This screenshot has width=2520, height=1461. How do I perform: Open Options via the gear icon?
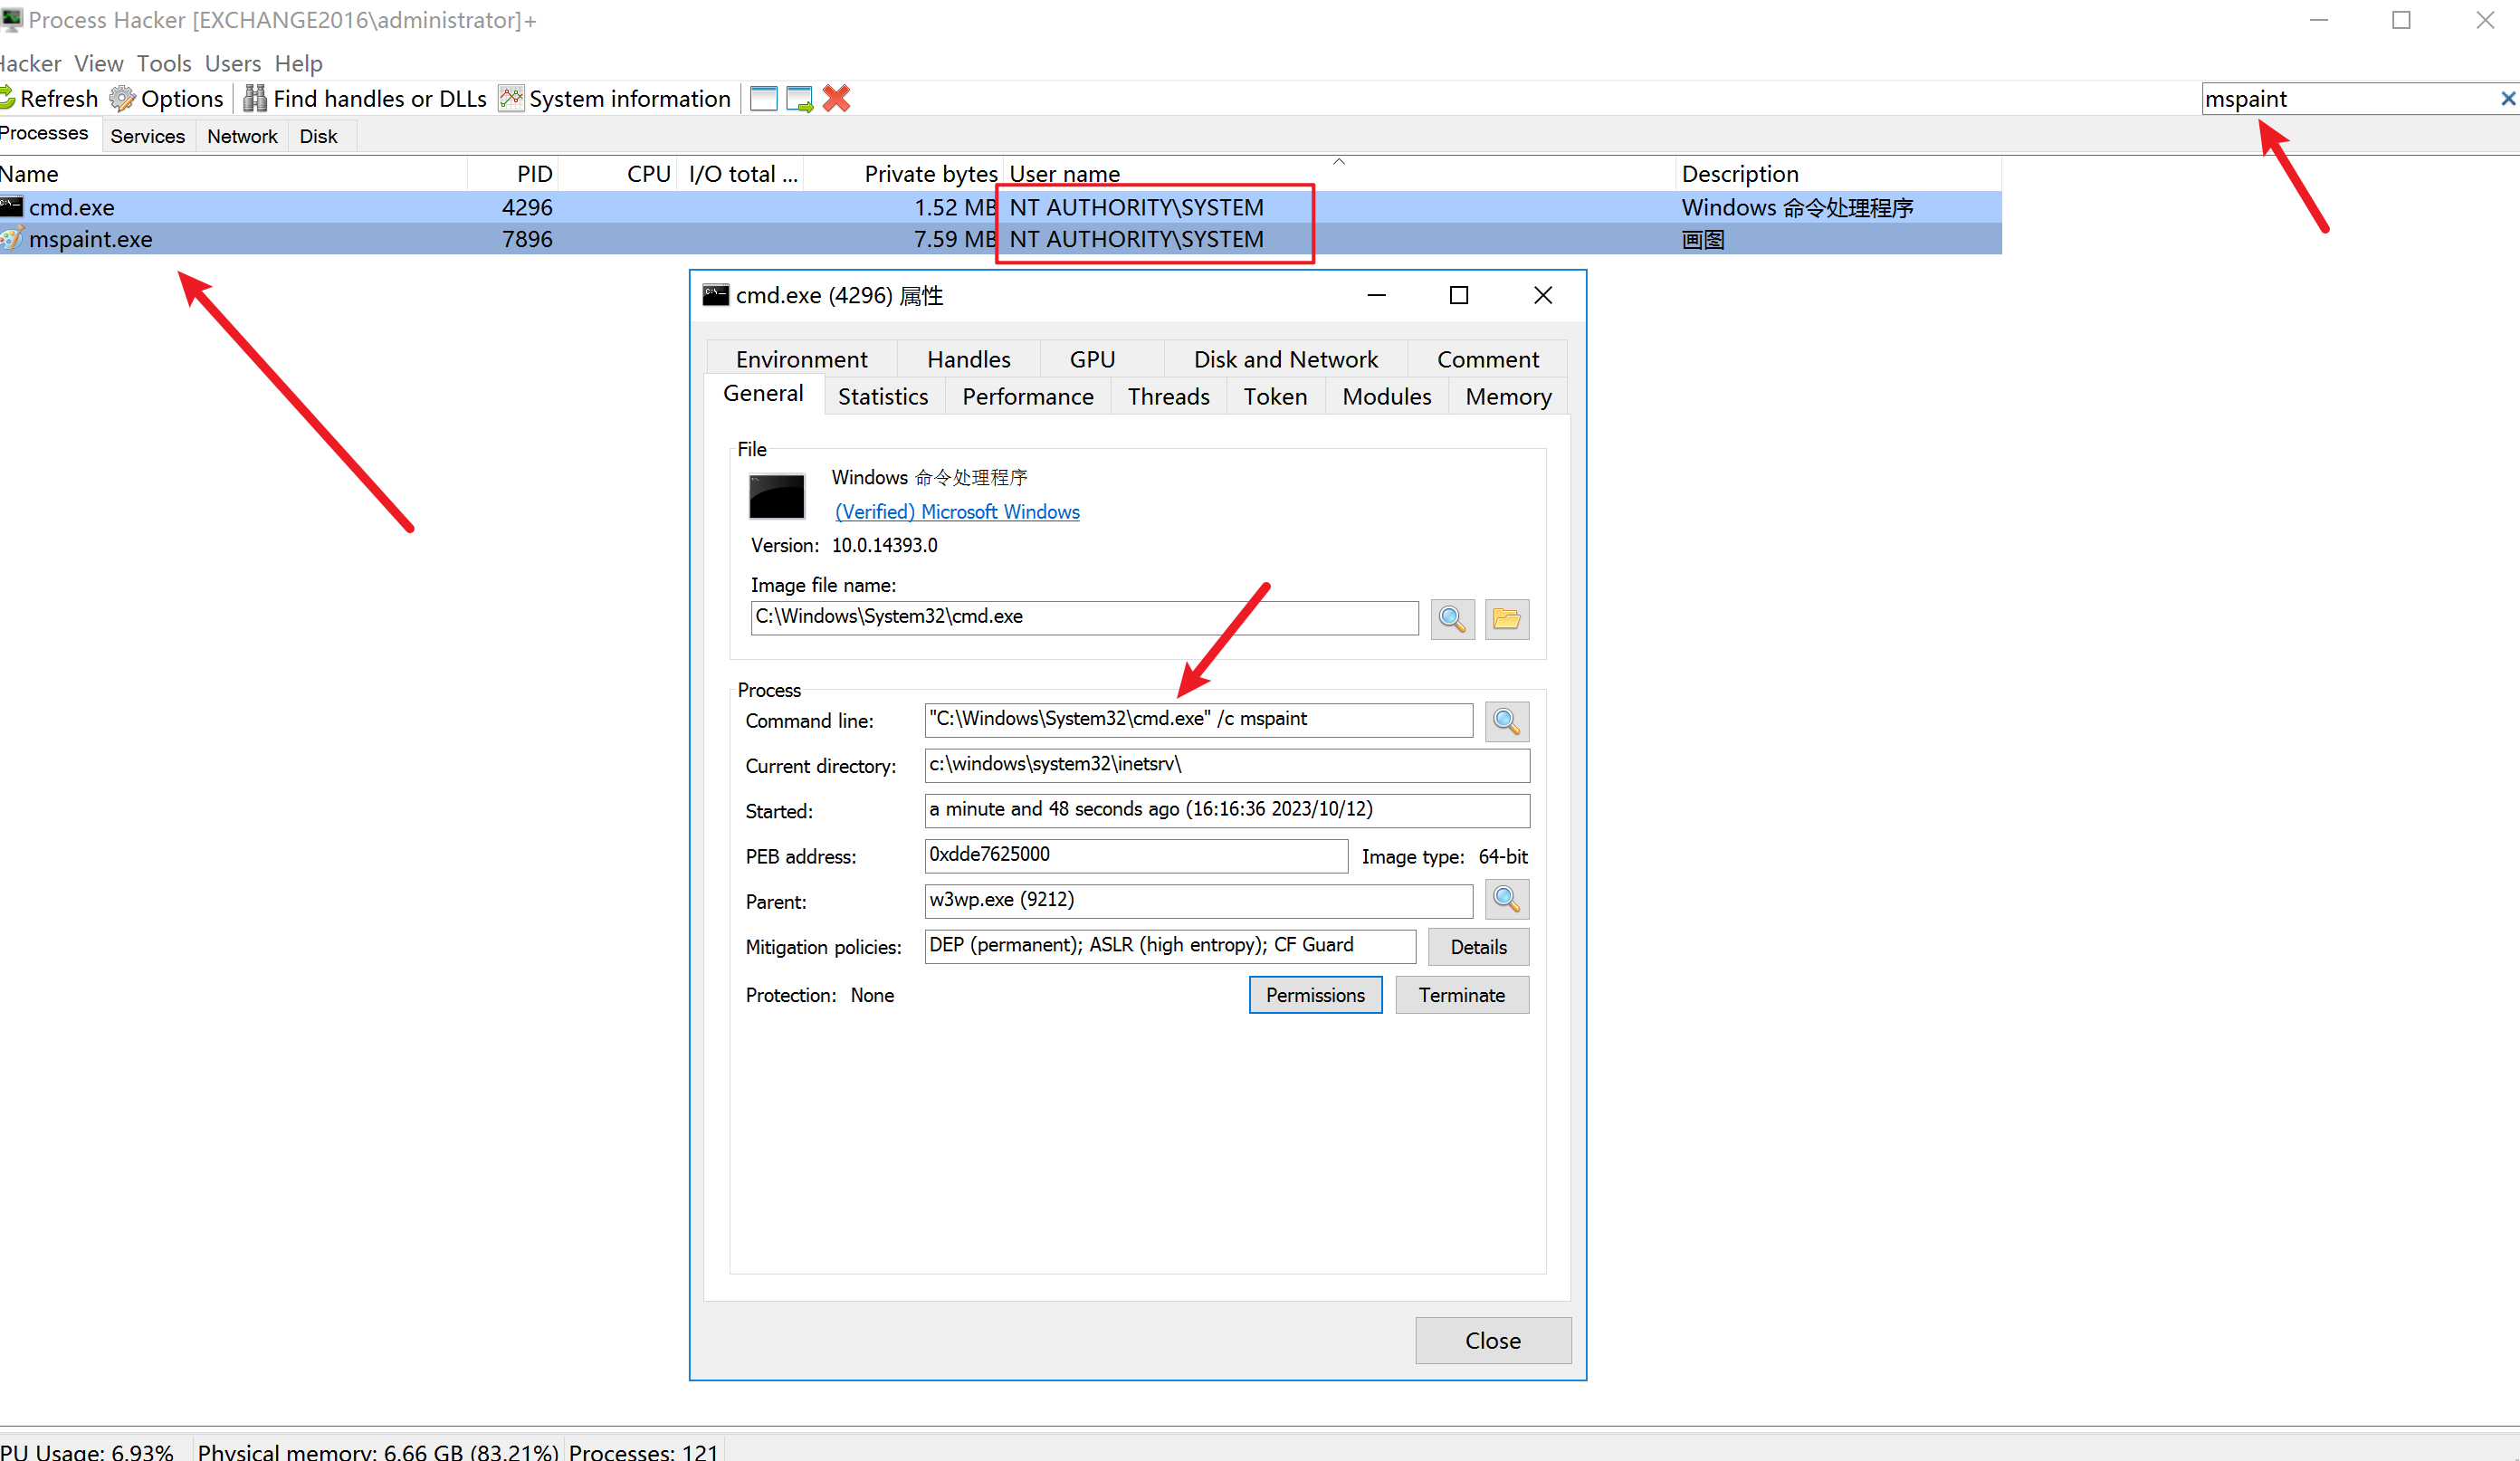tap(122, 98)
